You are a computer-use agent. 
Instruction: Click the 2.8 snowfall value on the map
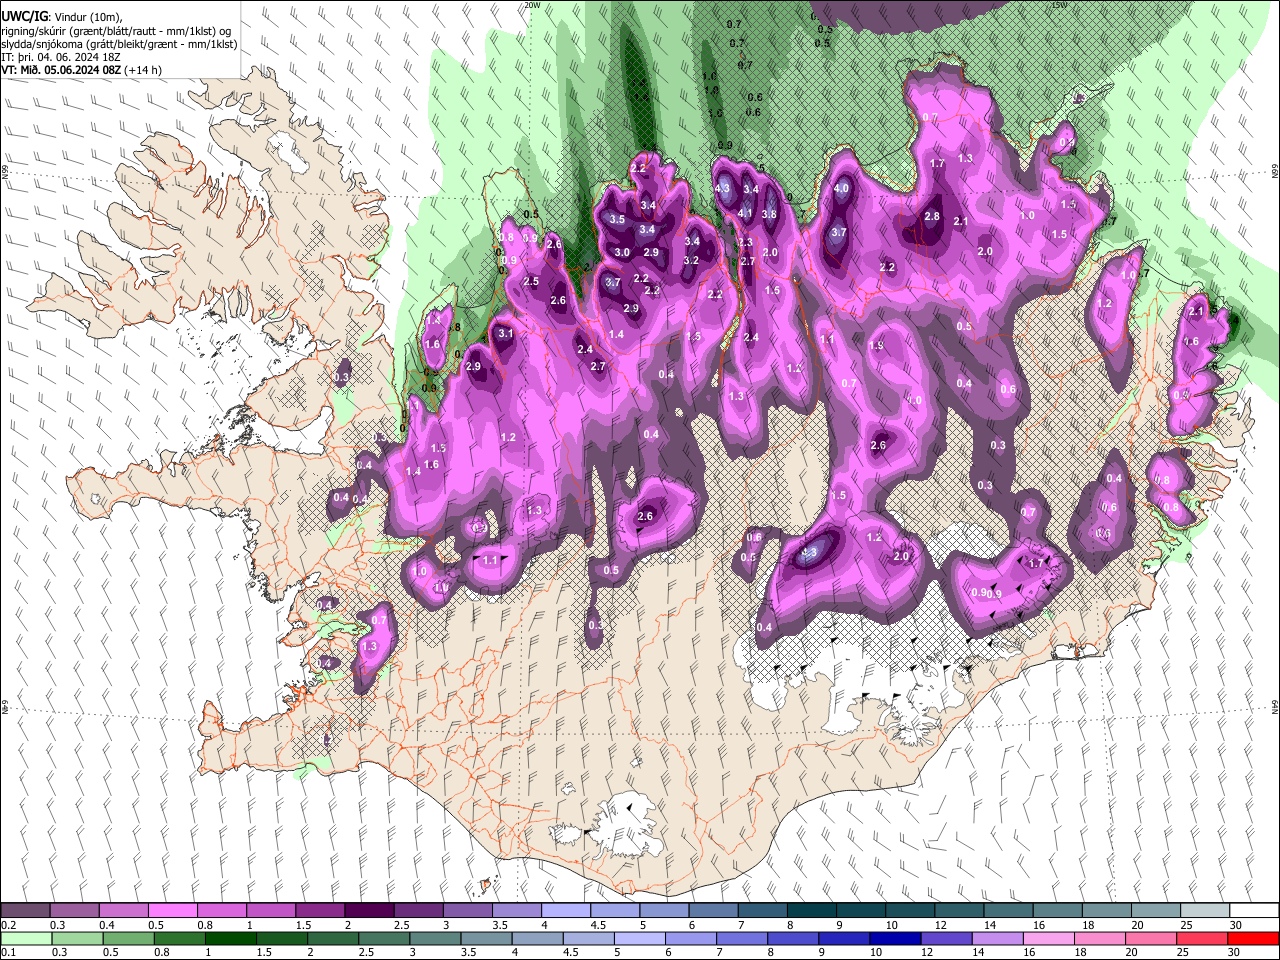tap(932, 217)
